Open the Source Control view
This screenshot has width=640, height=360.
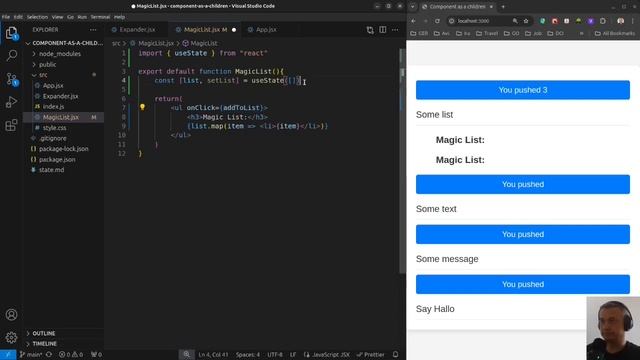11,79
